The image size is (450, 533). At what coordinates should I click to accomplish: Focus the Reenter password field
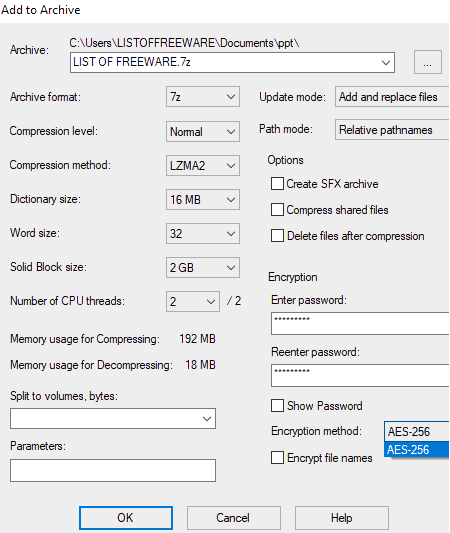point(360,376)
